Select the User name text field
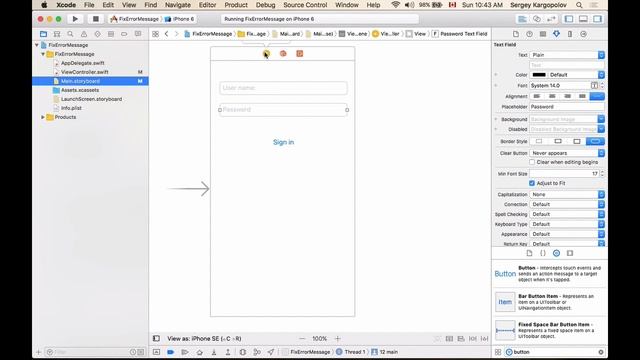Viewport: 640px width, 360px height. pos(283,88)
